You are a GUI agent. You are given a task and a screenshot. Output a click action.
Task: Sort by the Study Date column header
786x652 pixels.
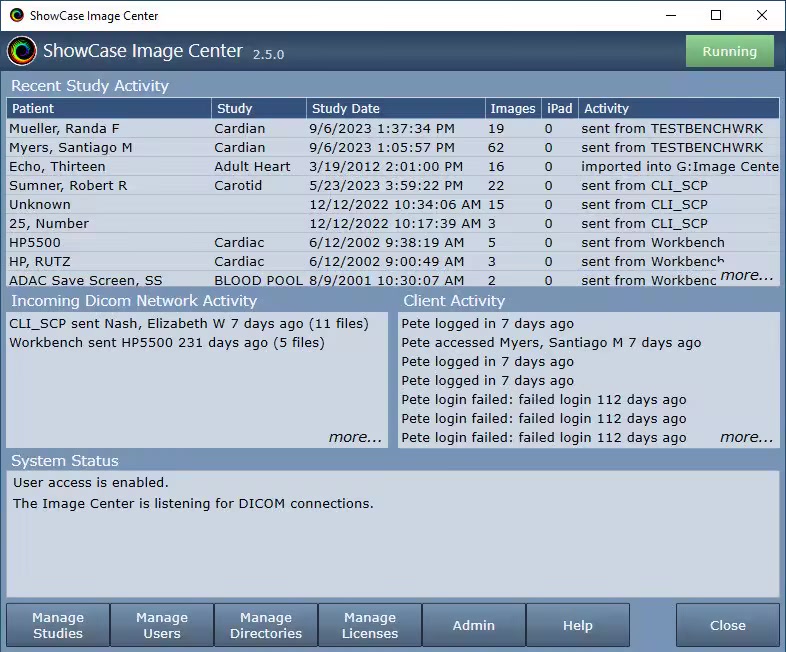pyautogui.click(x=395, y=108)
